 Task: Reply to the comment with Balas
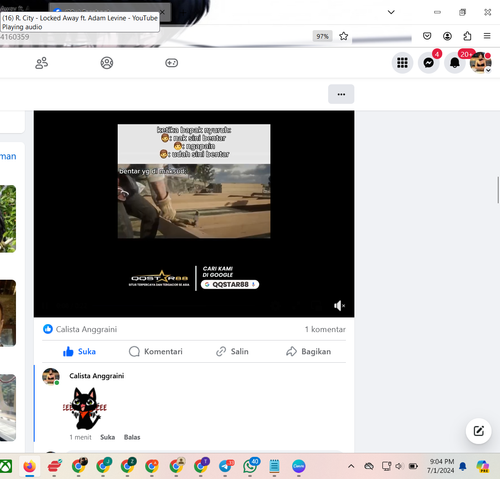[132, 437]
